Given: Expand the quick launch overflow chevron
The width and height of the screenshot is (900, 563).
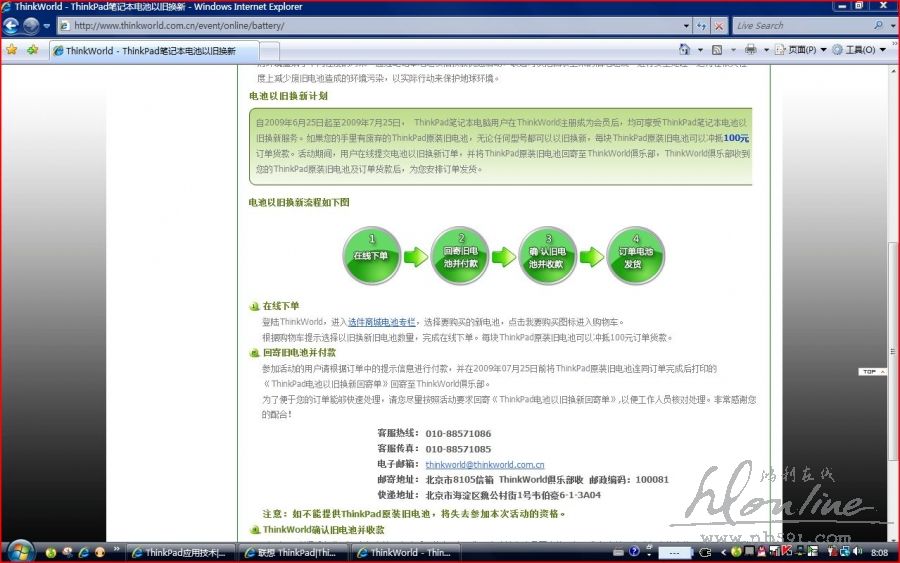Looking at the screenshot, I should (117, 549).
